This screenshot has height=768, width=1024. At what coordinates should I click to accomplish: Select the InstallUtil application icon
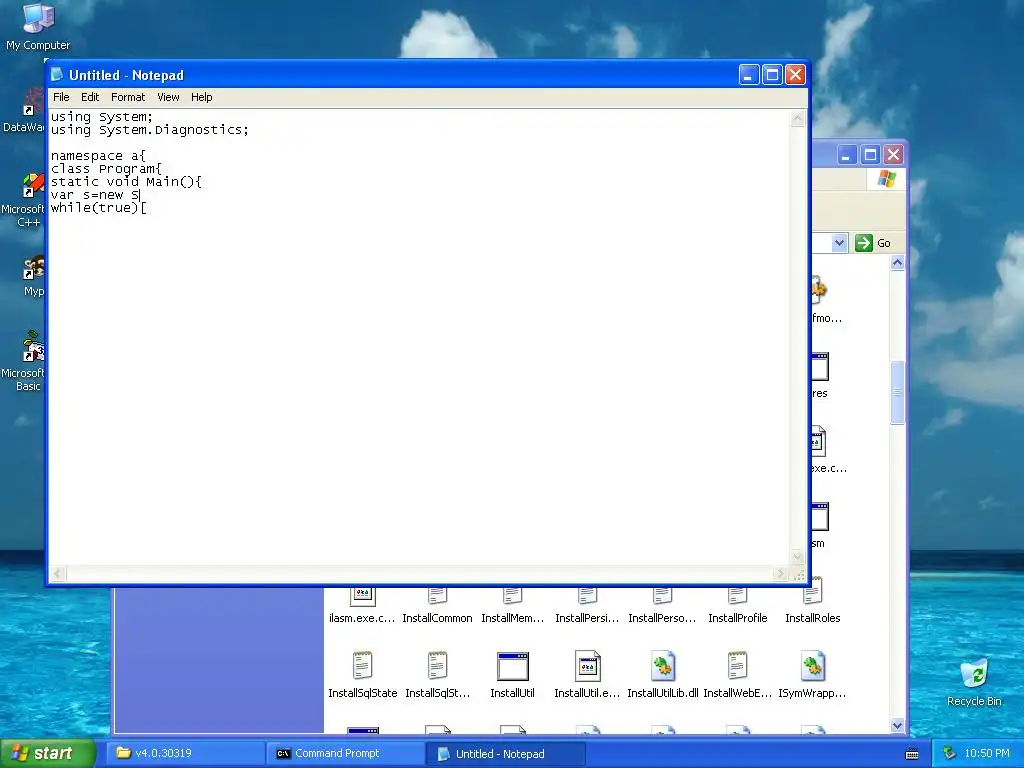pos(513,675)
